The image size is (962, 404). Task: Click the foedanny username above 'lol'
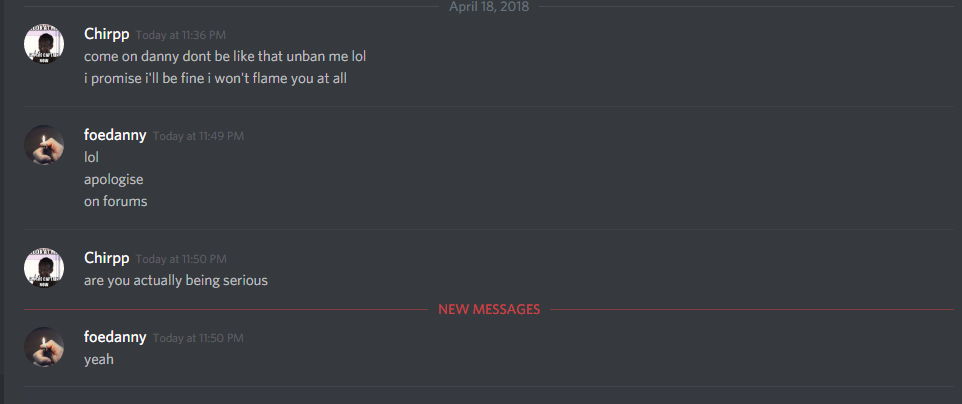point(115,135)
